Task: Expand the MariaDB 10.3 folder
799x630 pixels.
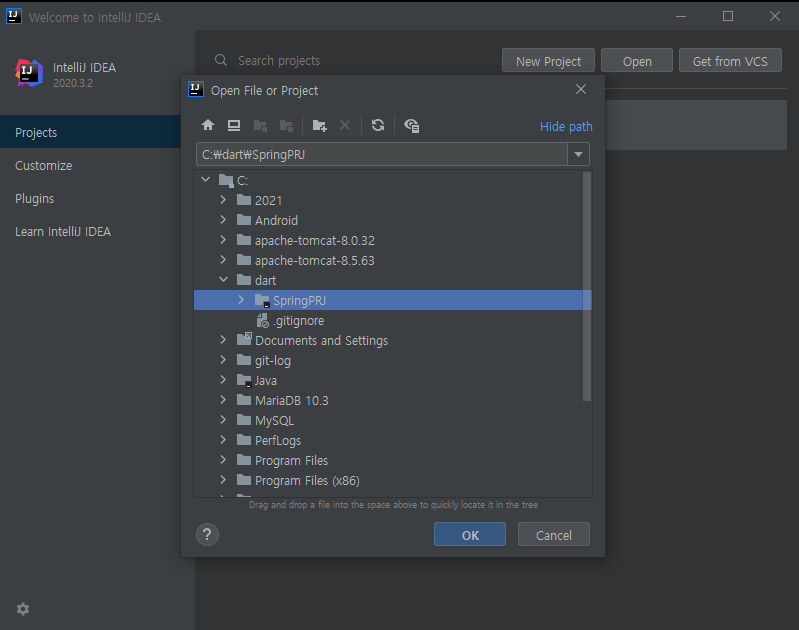Action: [223, 400]
